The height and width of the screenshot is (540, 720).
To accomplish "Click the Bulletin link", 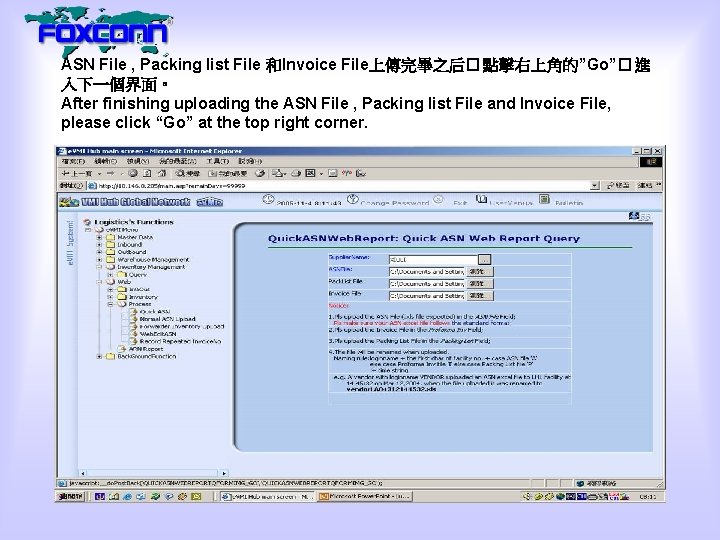I will 569,202.
